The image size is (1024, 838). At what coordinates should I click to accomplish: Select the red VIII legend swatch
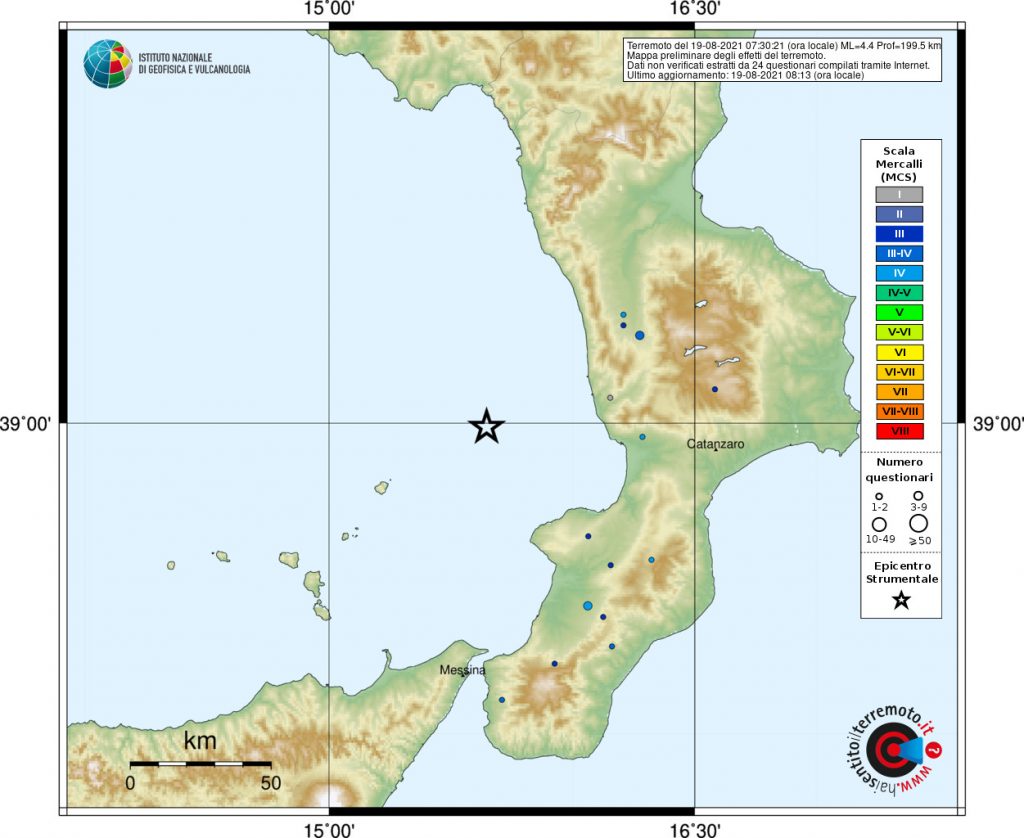click(x=899, y=431)
